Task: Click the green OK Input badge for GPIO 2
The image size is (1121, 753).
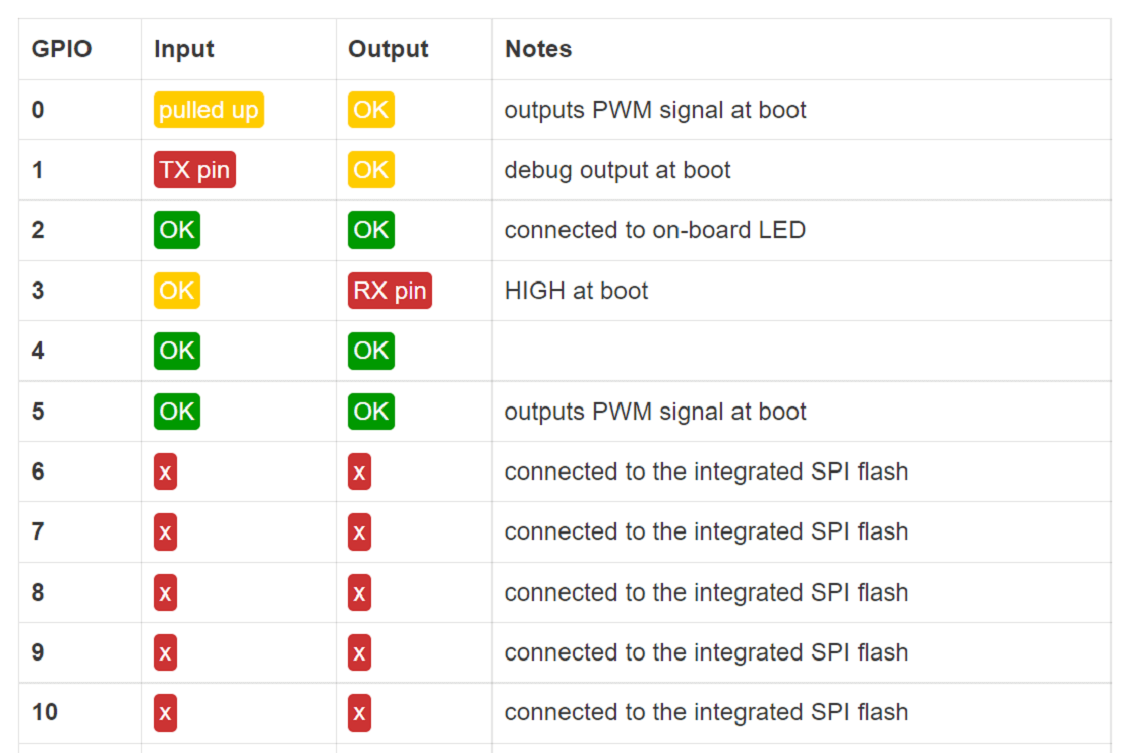Action: point(176,230)
